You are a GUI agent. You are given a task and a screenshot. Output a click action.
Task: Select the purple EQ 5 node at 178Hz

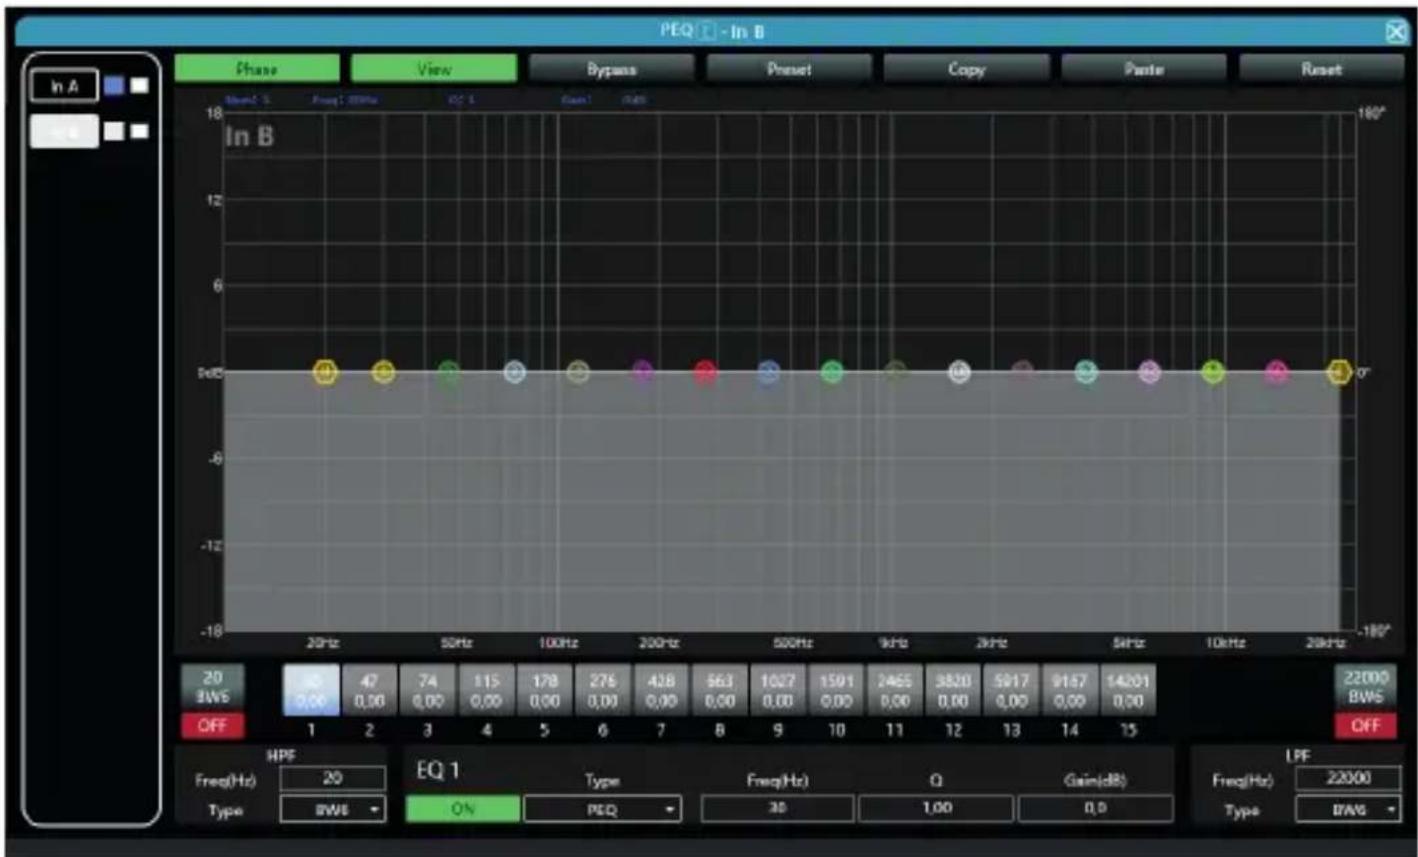[642, 372]
